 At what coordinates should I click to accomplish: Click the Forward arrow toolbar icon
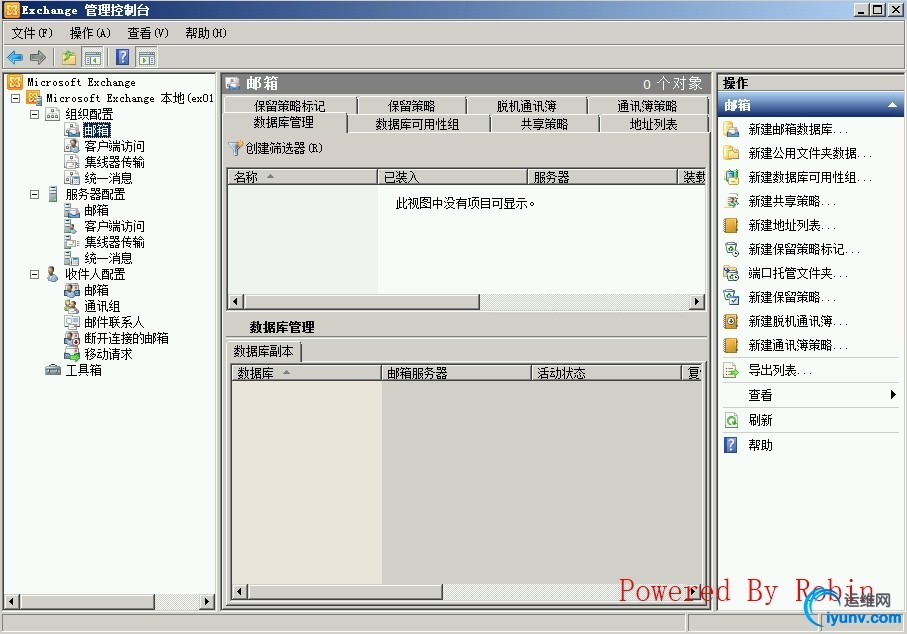(x=38, y=57)
